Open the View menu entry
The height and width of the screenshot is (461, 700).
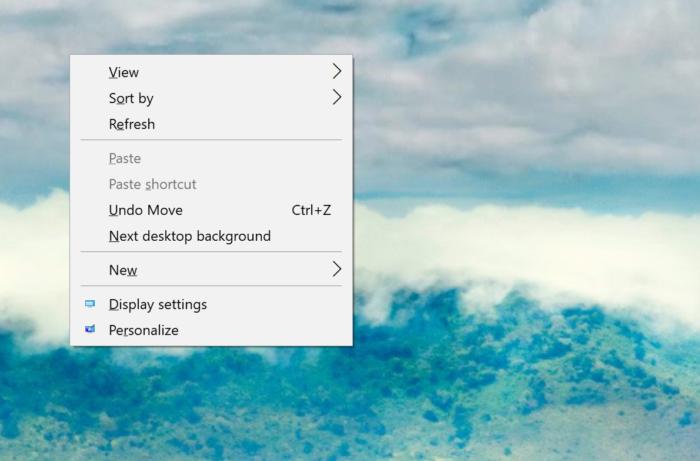[124, 72]
